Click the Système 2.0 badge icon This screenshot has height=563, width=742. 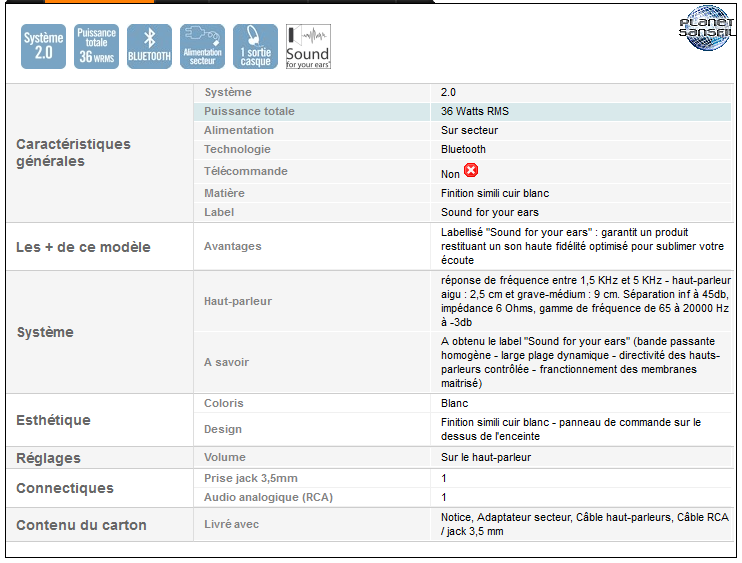(44, 46)
